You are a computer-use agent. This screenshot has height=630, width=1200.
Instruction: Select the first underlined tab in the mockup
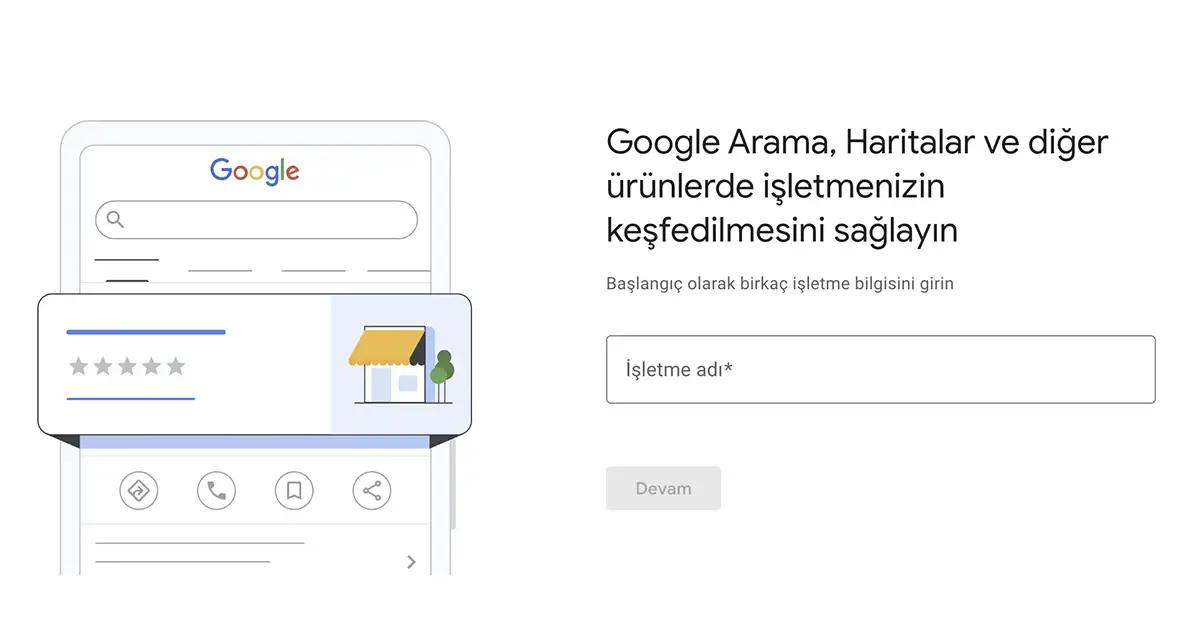(x=126, y=261)
